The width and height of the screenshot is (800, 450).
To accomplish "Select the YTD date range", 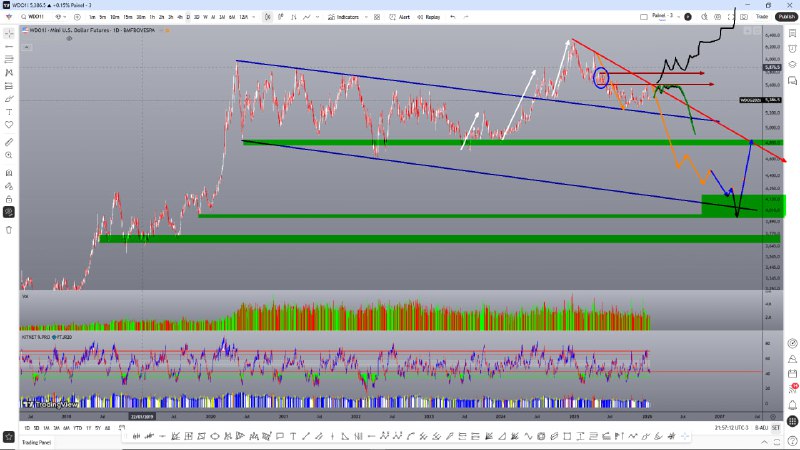I will click(78, 428).
